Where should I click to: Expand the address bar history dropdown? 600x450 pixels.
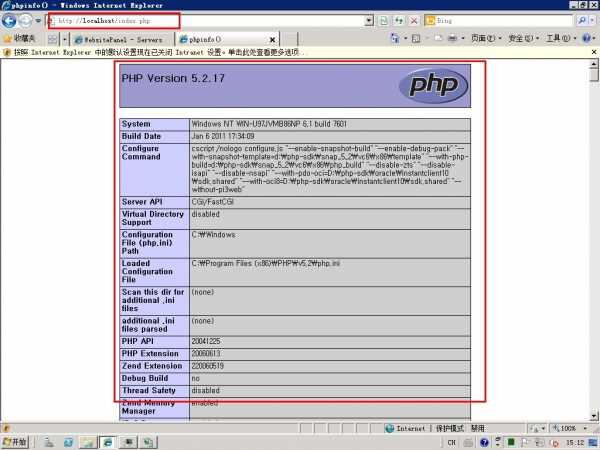[x=369, y=21]
